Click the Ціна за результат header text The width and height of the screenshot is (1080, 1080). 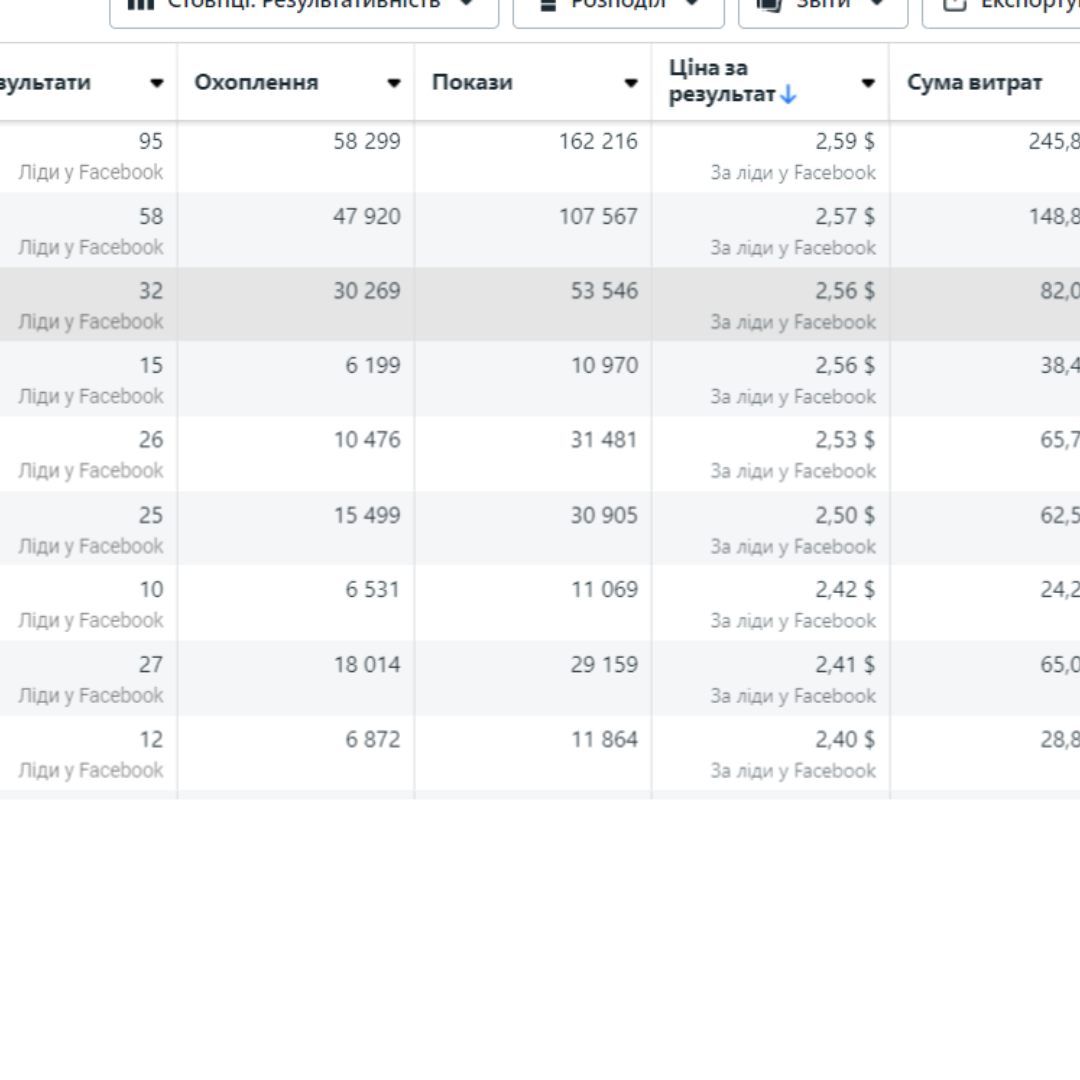click(x=722, y=81)
